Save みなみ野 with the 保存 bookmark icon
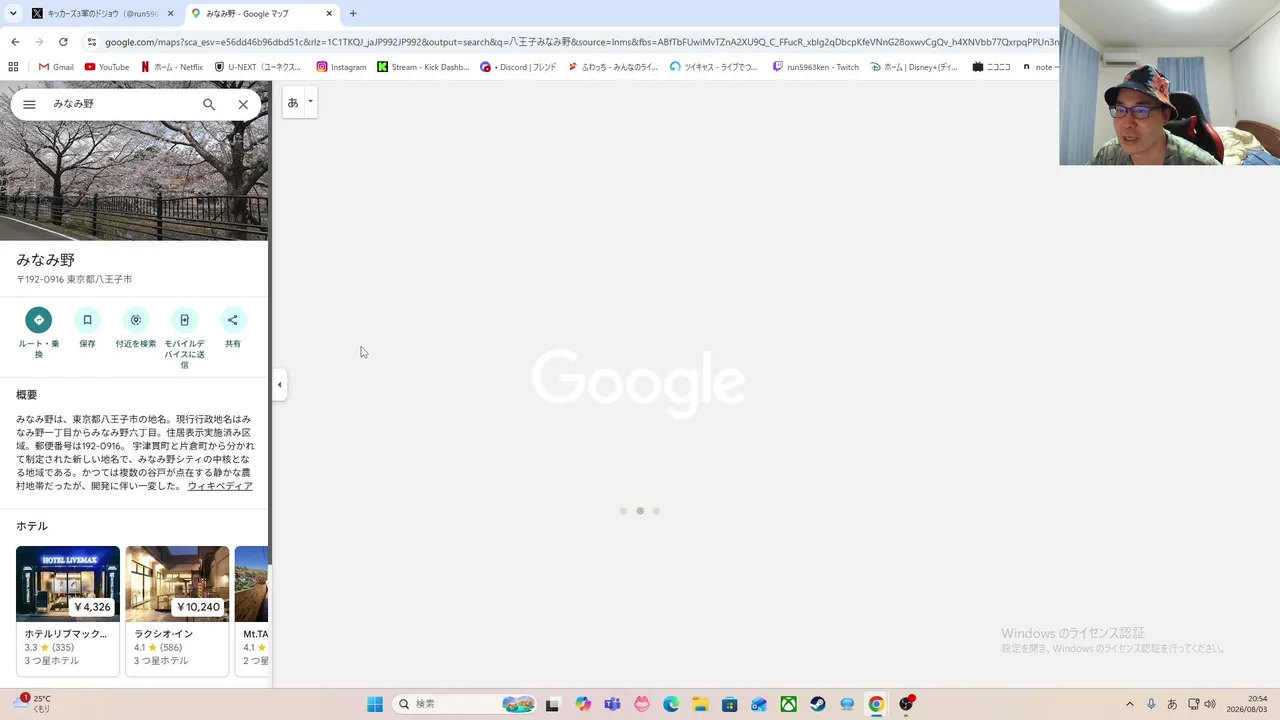The image size is (1280, 720). click(87, 320)
